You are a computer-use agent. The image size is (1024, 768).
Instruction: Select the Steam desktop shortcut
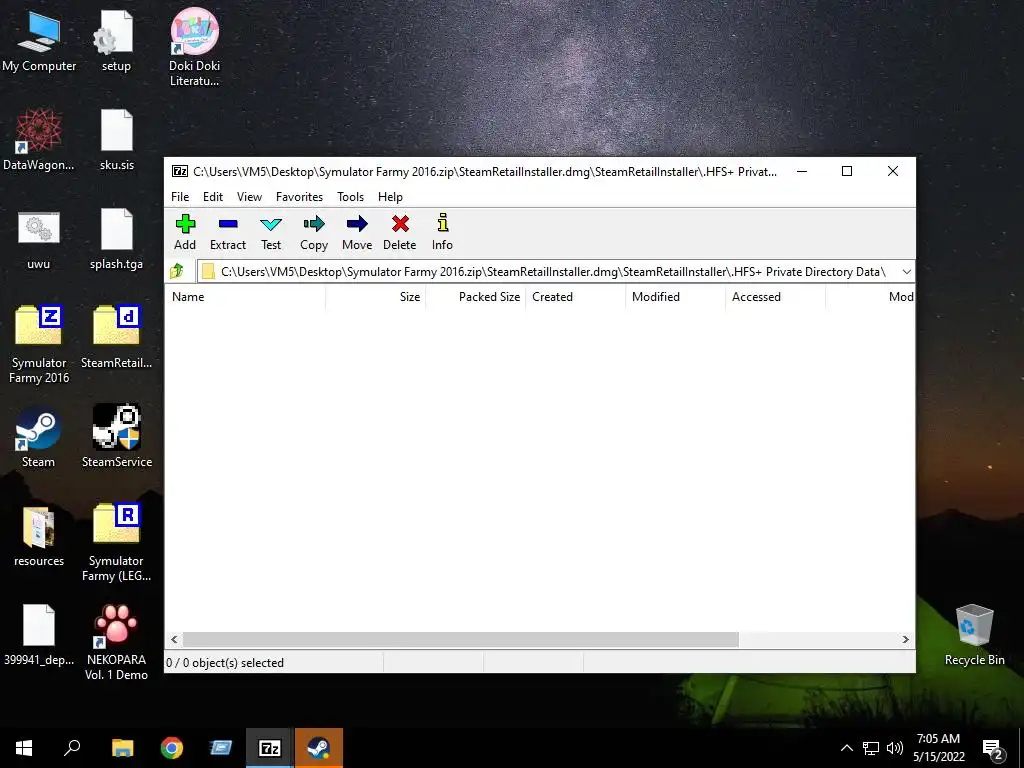[x=39, y=436]
